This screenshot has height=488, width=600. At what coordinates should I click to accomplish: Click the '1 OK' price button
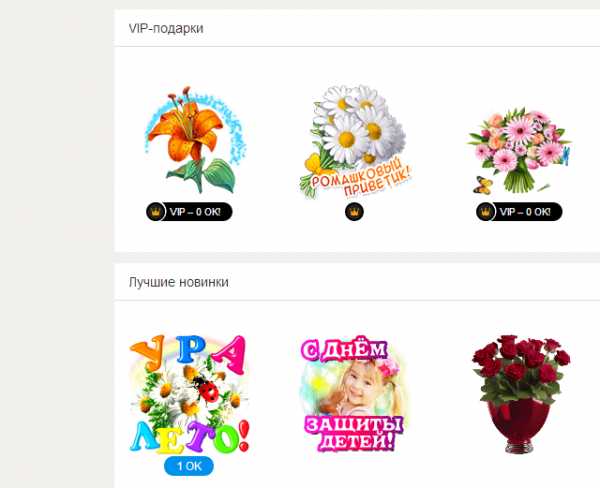point(189,466)
